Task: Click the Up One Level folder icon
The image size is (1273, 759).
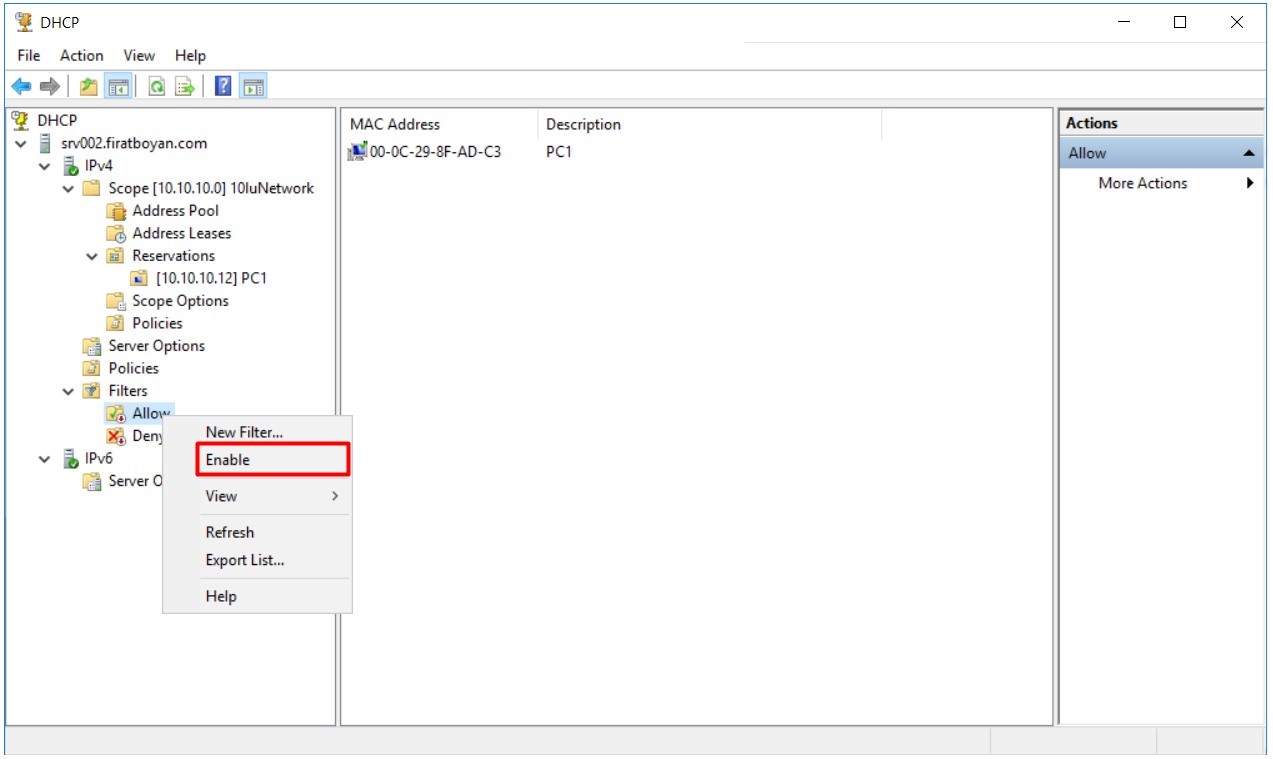Action: coord(89,87)
